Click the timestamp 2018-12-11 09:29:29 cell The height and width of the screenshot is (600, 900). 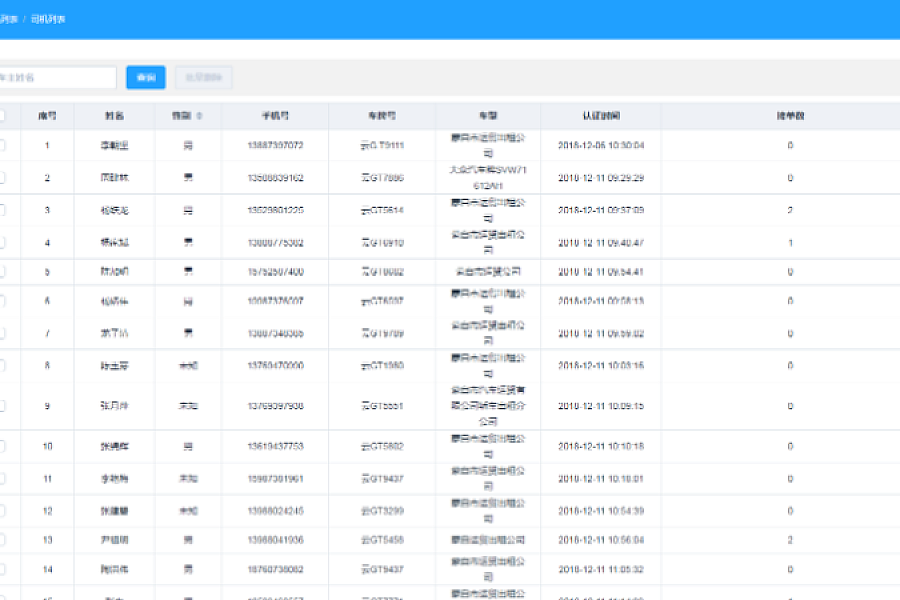[600, 178]
